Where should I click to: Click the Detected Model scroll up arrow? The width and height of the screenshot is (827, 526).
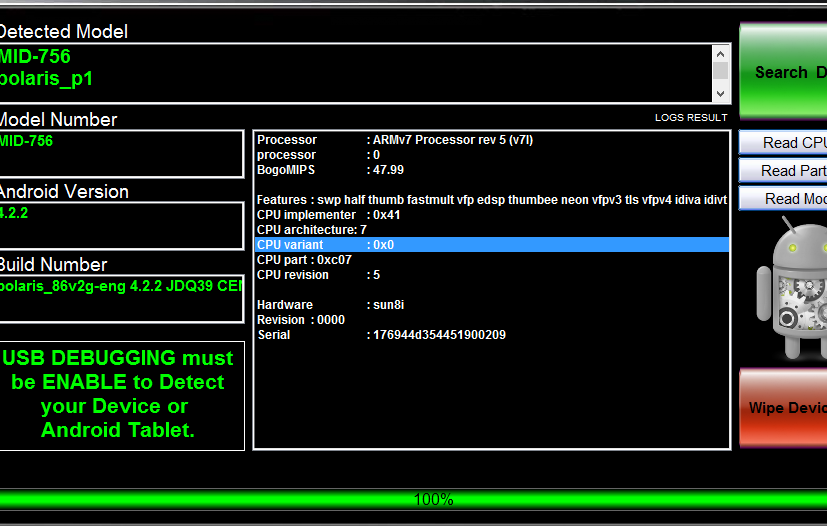tap(720, 54)
